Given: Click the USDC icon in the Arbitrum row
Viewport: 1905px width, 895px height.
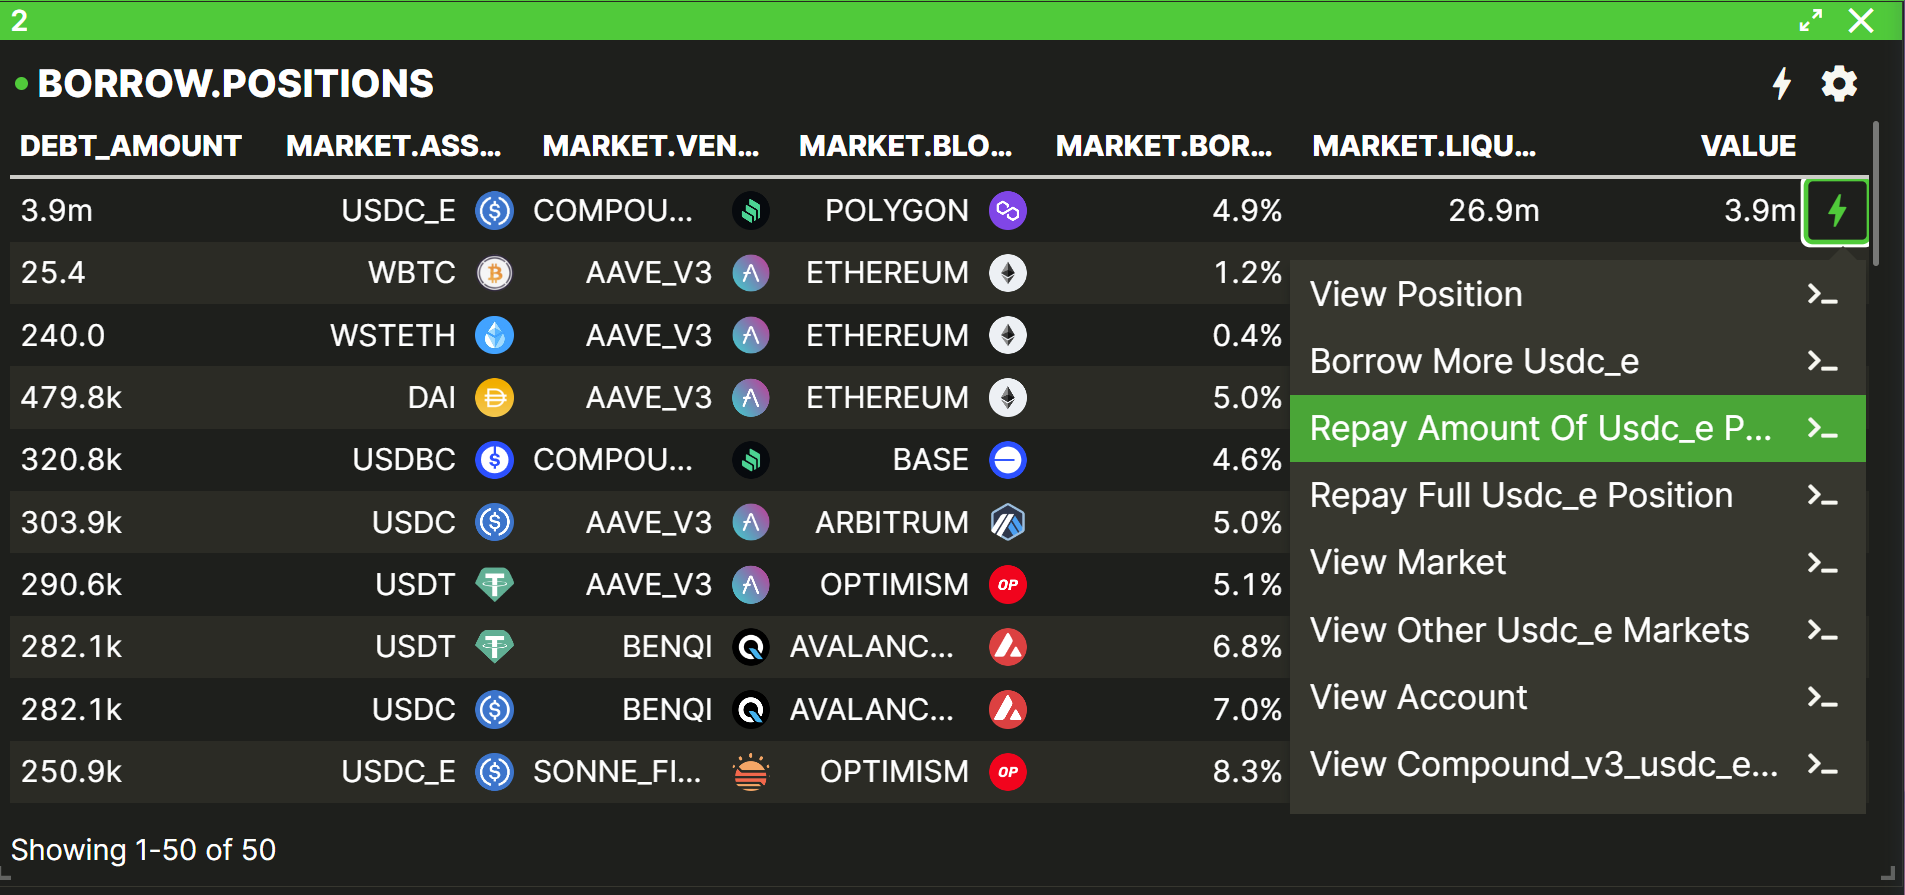Looking at the screenshot, I should point(494,522).
